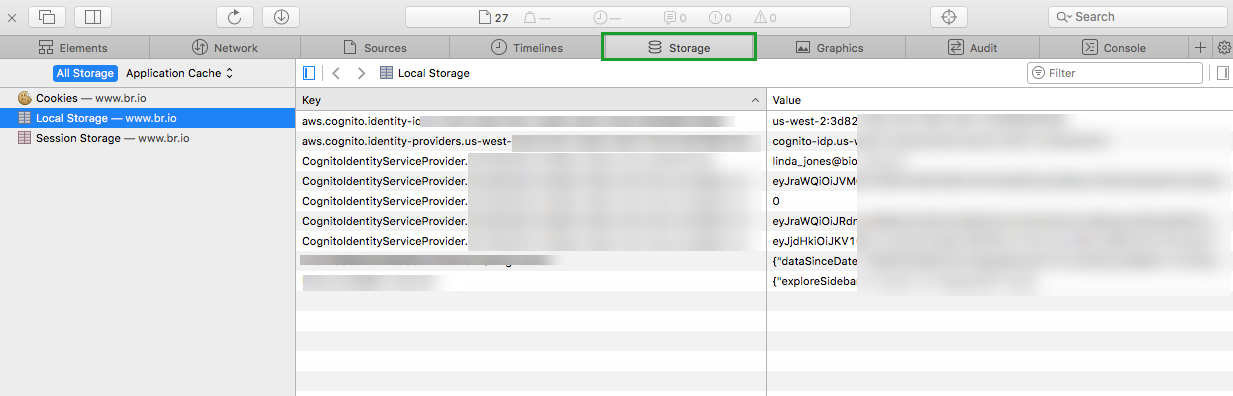Click the Search field in toolbar
The height and width of the screenshot is (396, 1233).
[1137, 17]
